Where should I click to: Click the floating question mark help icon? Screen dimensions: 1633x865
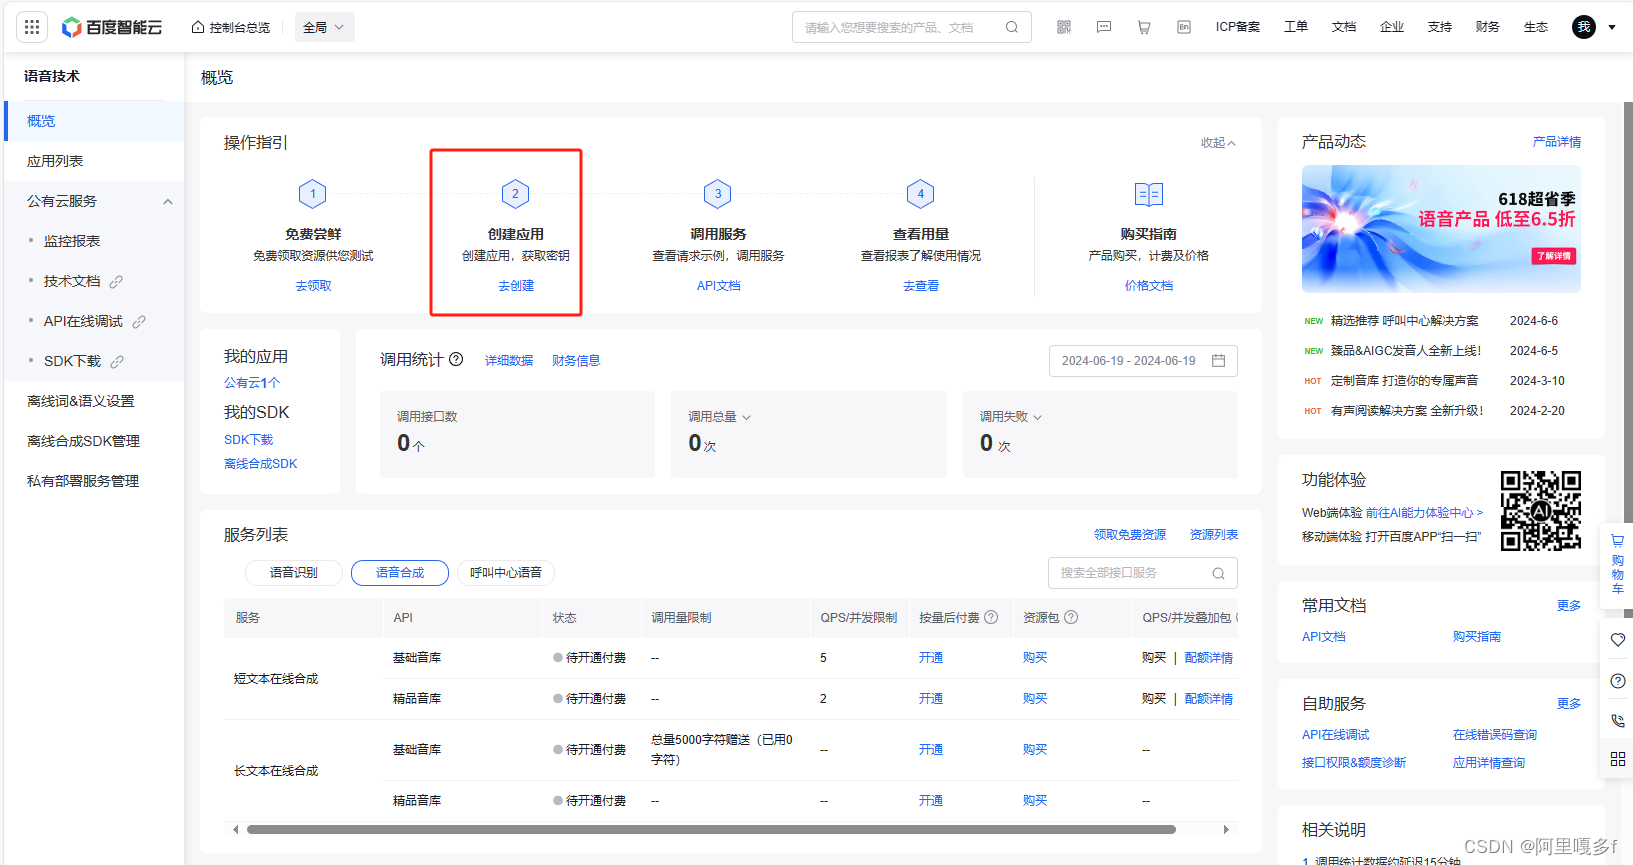tap(1617, 681)
